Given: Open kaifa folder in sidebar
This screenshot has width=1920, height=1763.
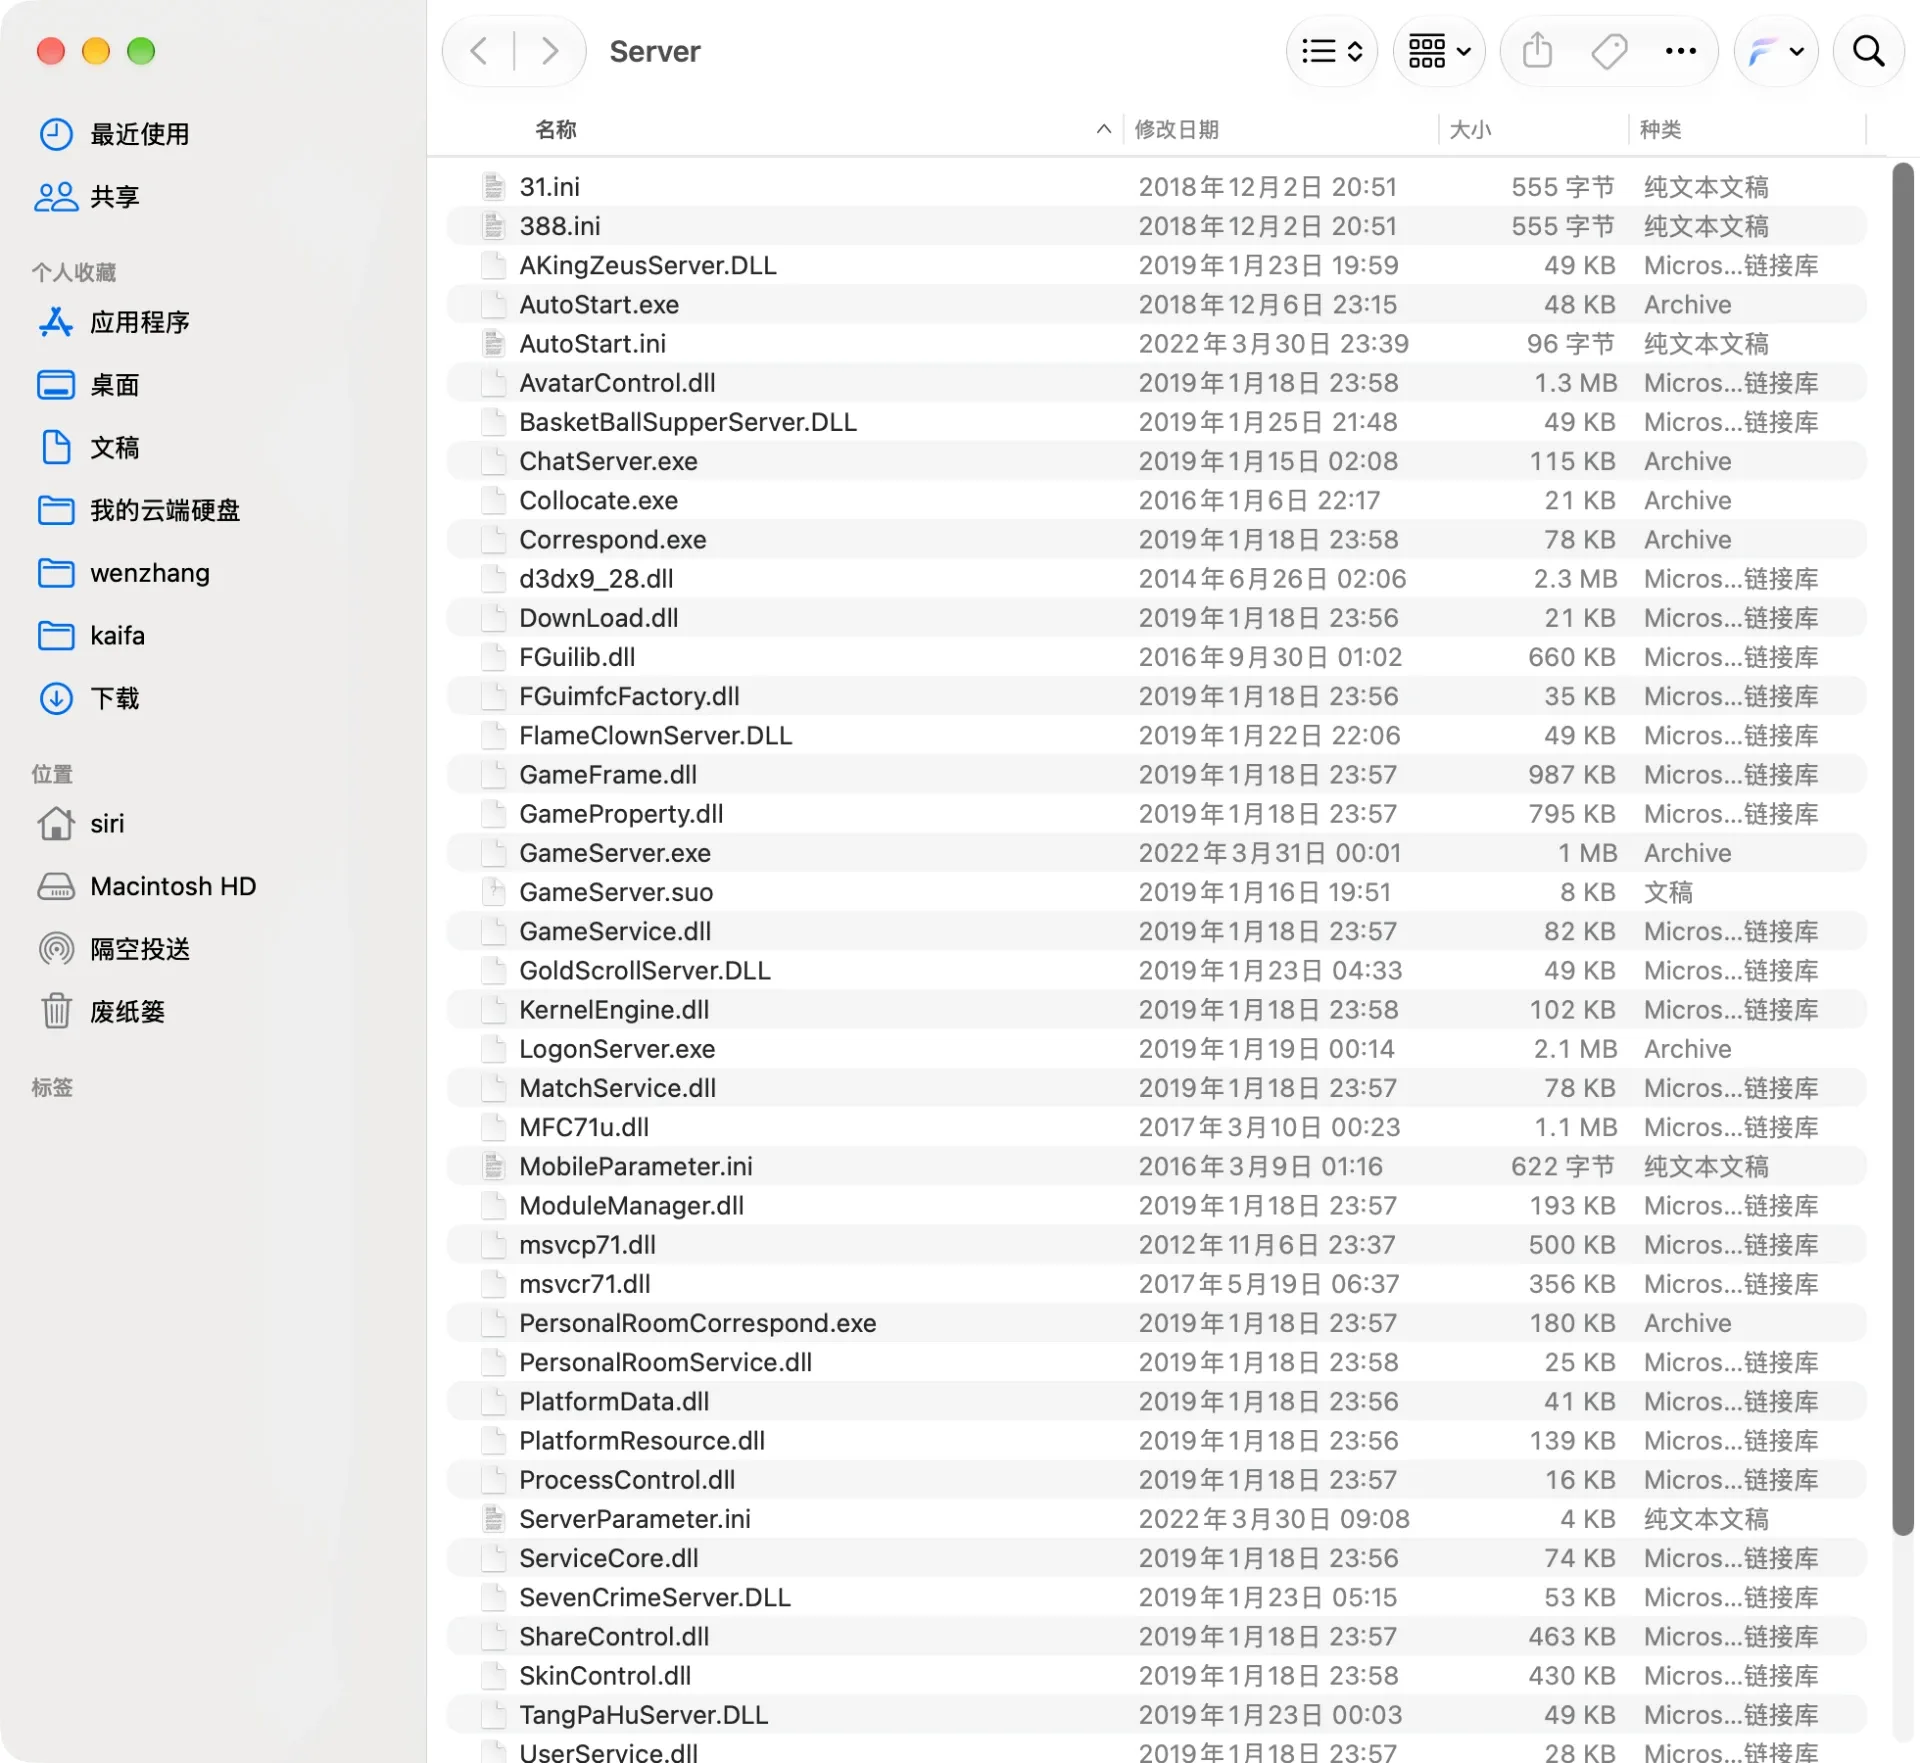Looking at the screenshot, I should (x=92, y=636).
